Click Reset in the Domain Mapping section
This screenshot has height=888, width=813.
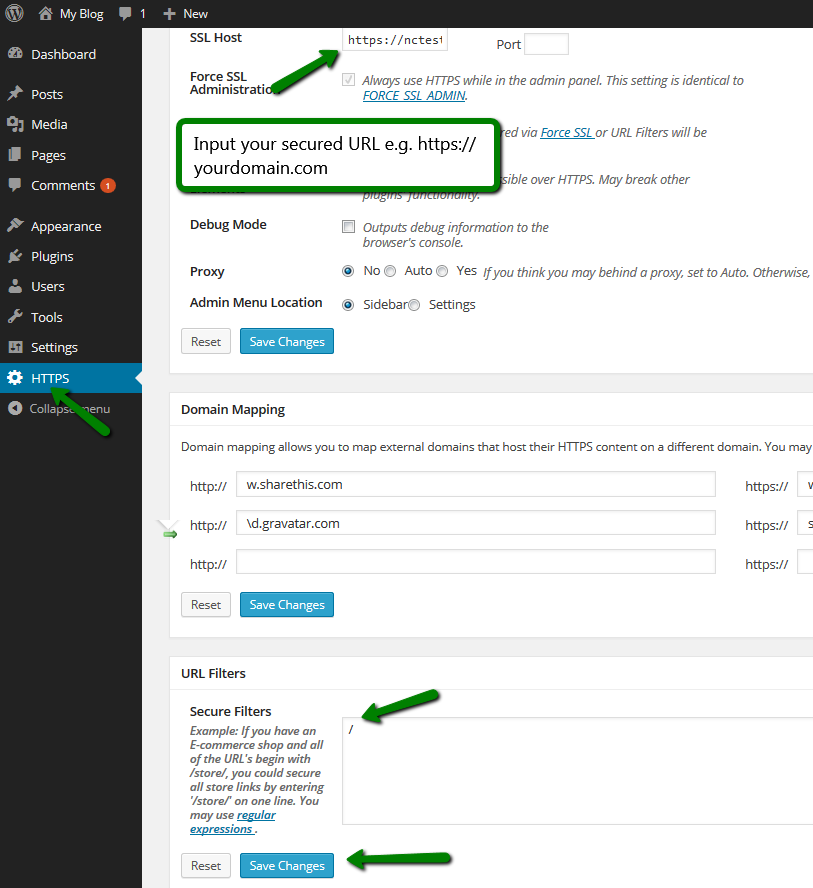click(206, 605)
